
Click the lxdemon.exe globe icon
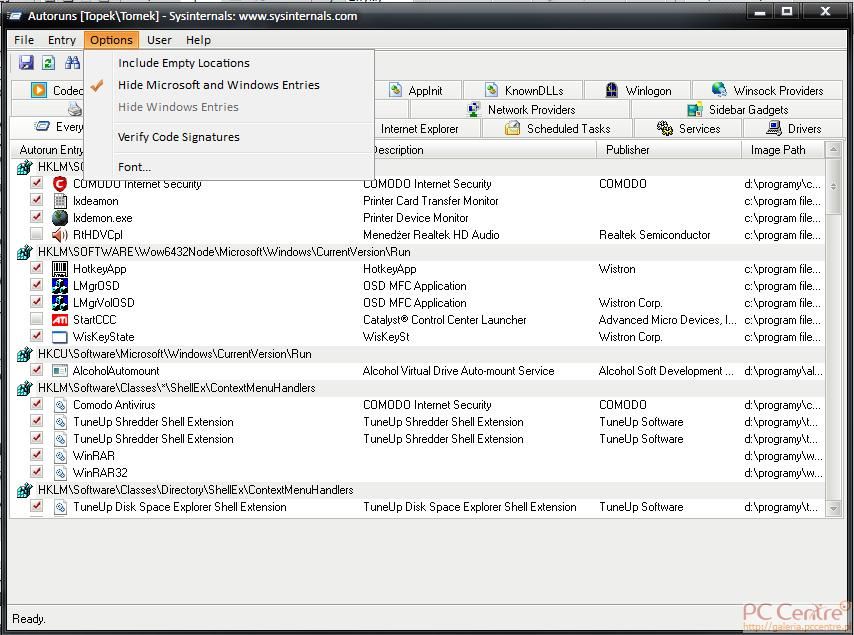click(x=60, y=218)
